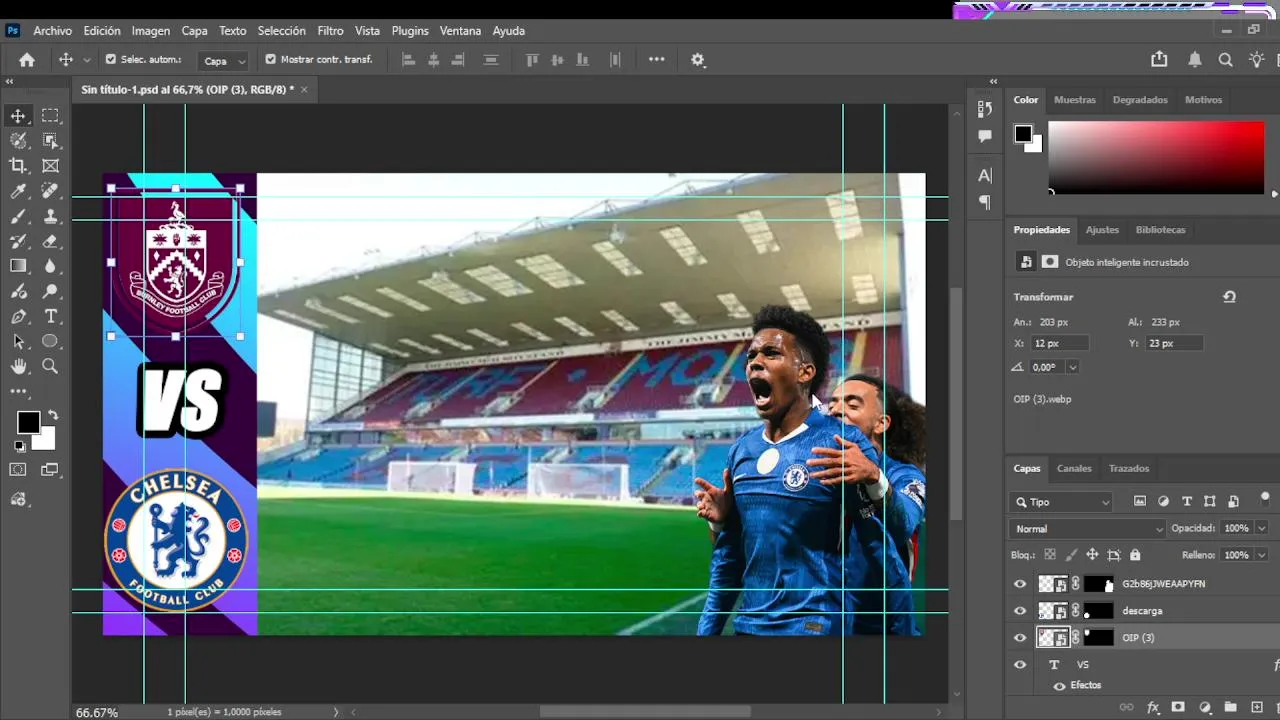Open the Normal blend mode dropdown
The height and width of the screenshot is (720, 1280).
[1088, 529]
